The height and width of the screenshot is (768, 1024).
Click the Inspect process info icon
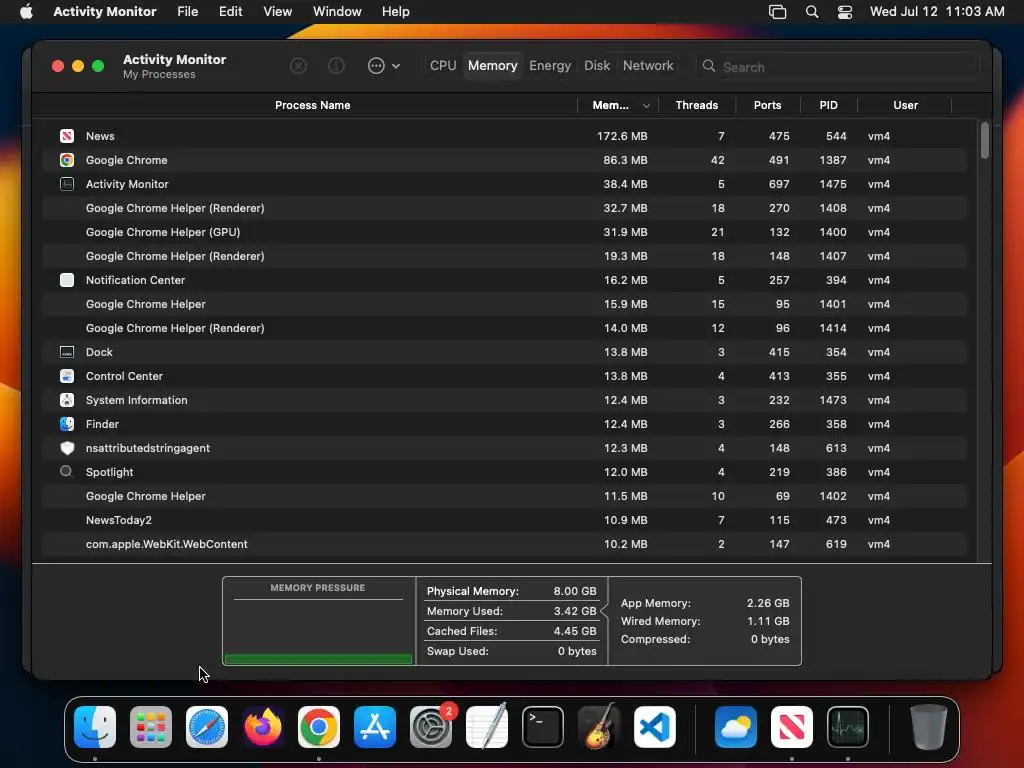[x=336, y=66]
